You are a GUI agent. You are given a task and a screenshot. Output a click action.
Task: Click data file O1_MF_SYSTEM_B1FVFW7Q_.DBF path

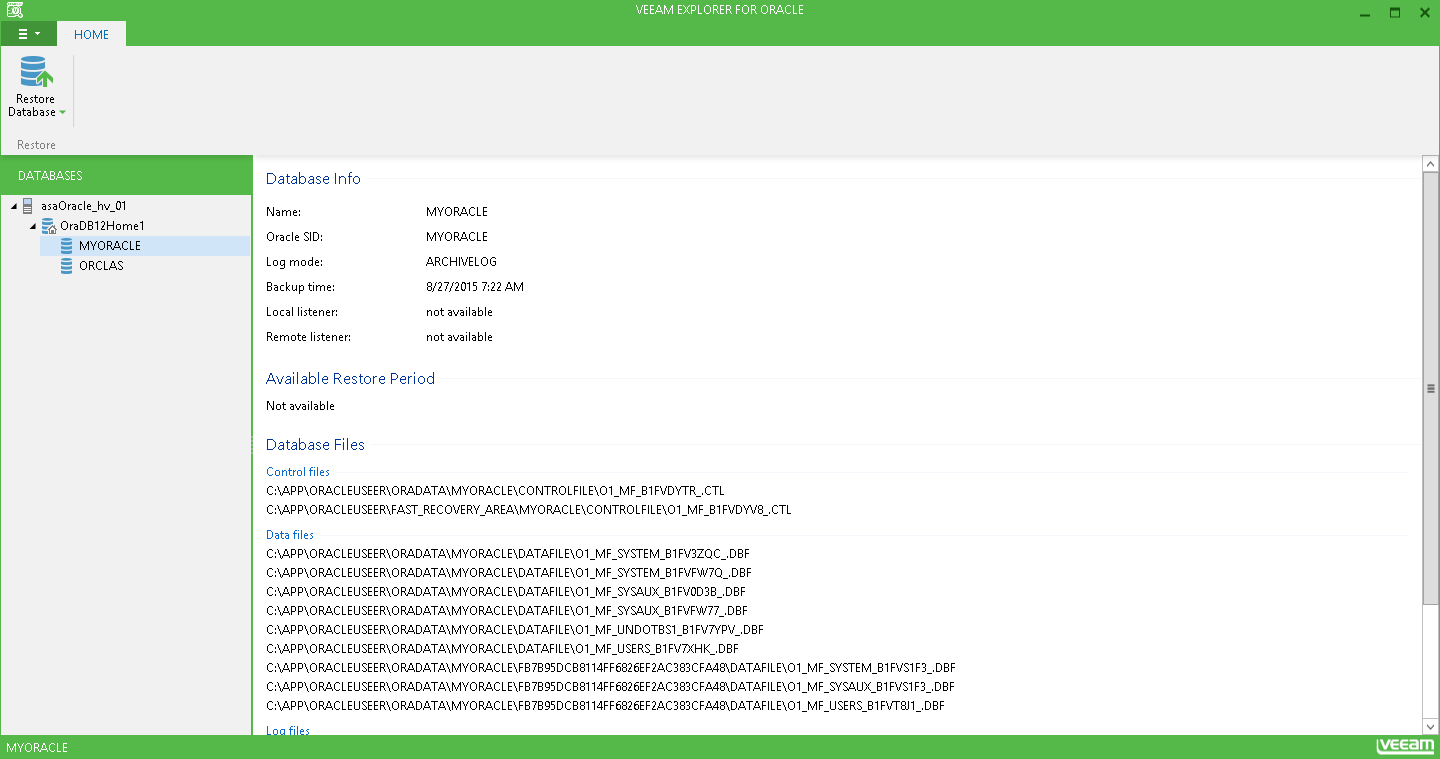(509, 573)
